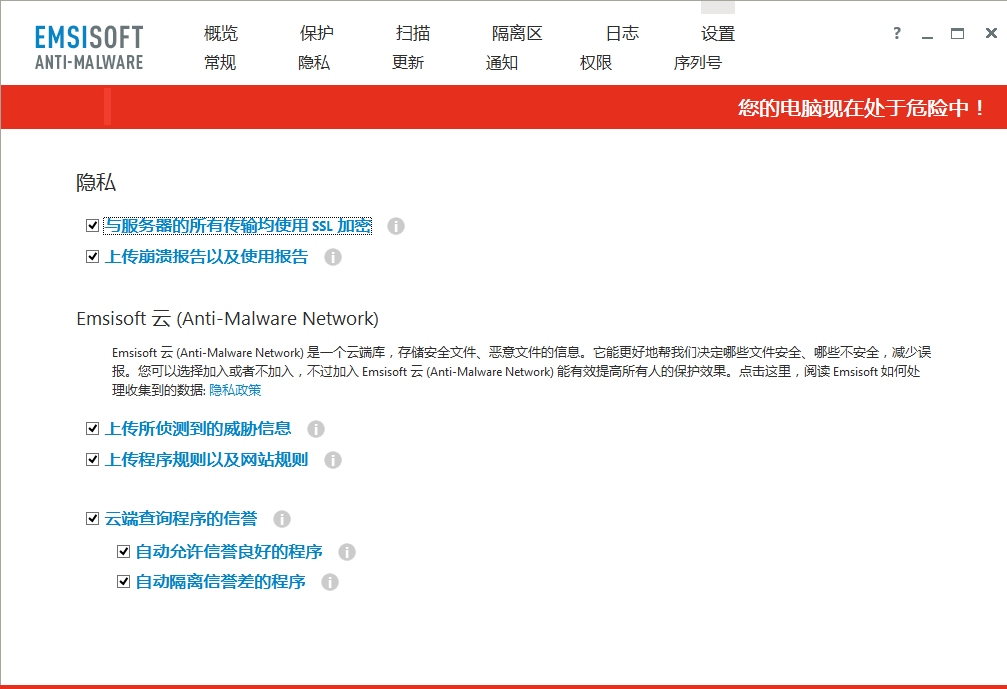
Task: Uncheck 上传崩溃报告以及使用报告 checkbox
Action: click(93, 257)
